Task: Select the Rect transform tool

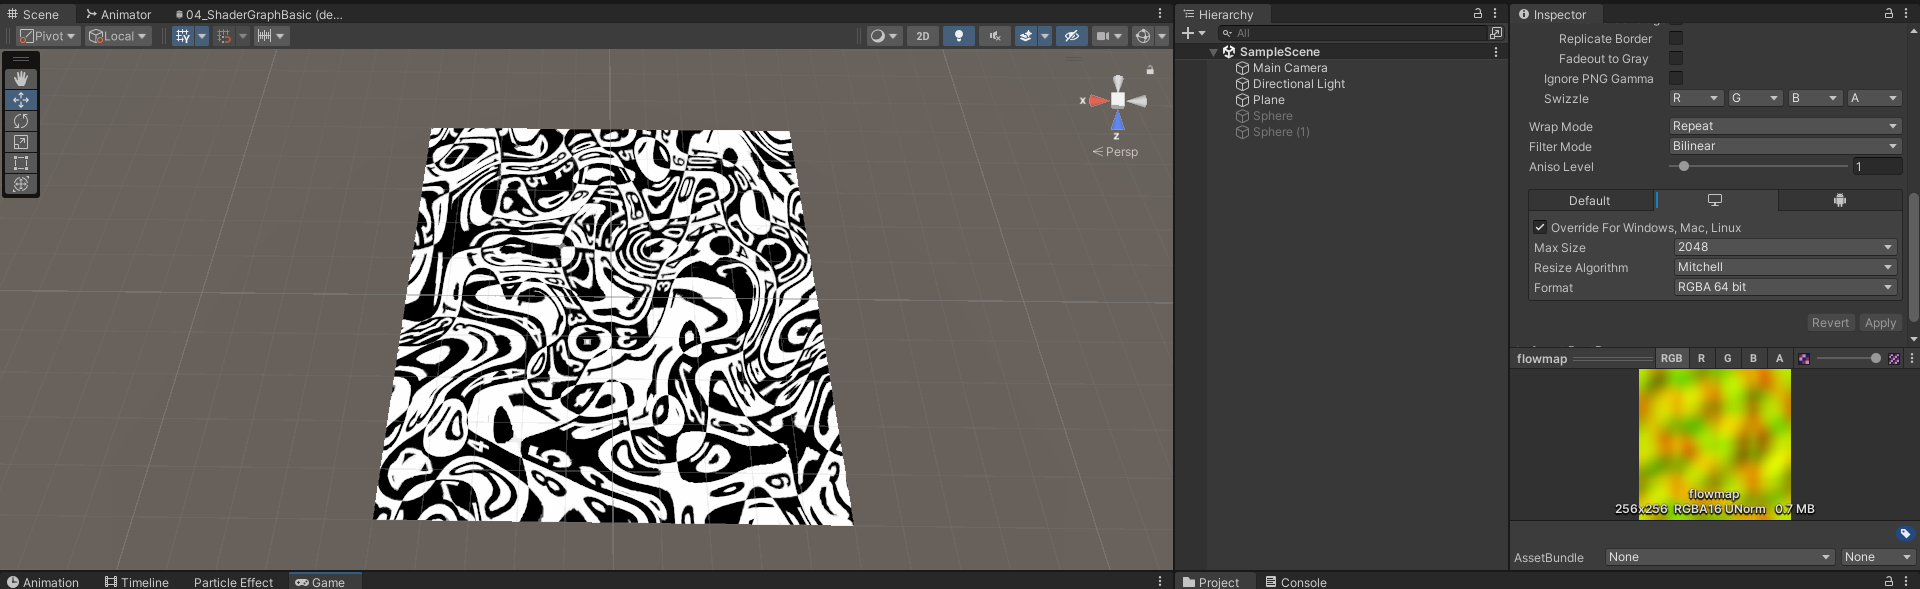Action: point(21,163)
